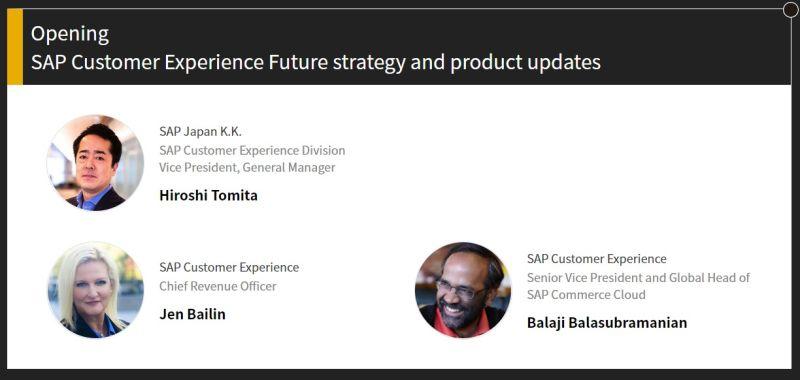Click SAP Customer Experience label above Jen Bailin
Screen dimensions: 800x380
229,267
